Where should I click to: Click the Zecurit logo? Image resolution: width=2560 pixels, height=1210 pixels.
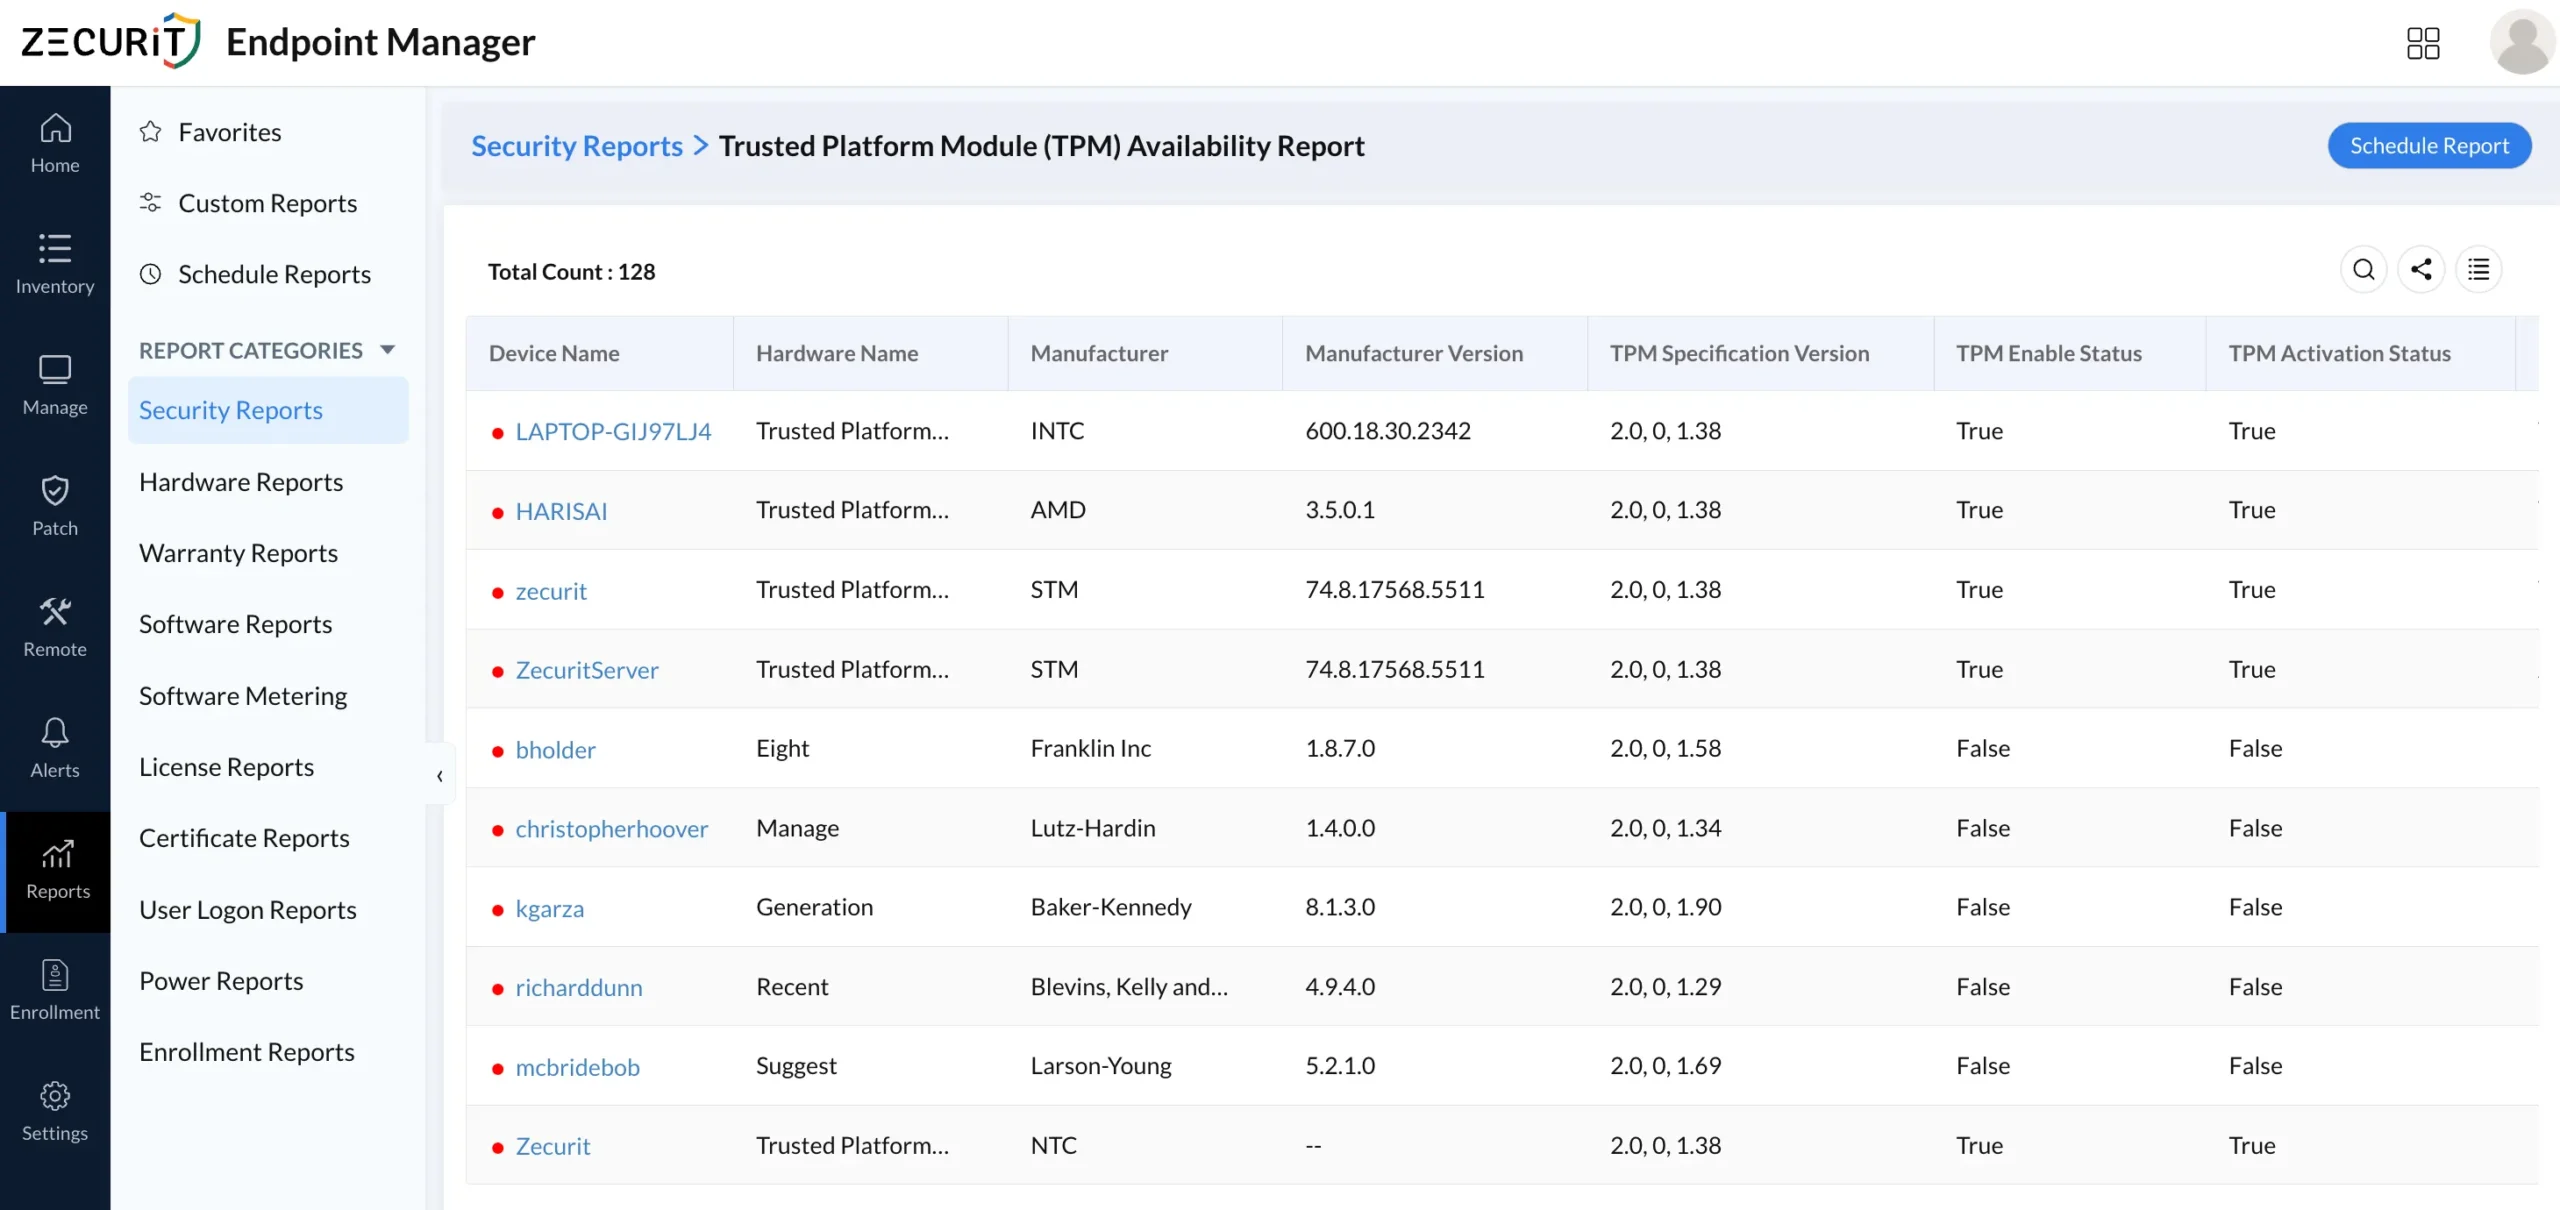[110, 41]
